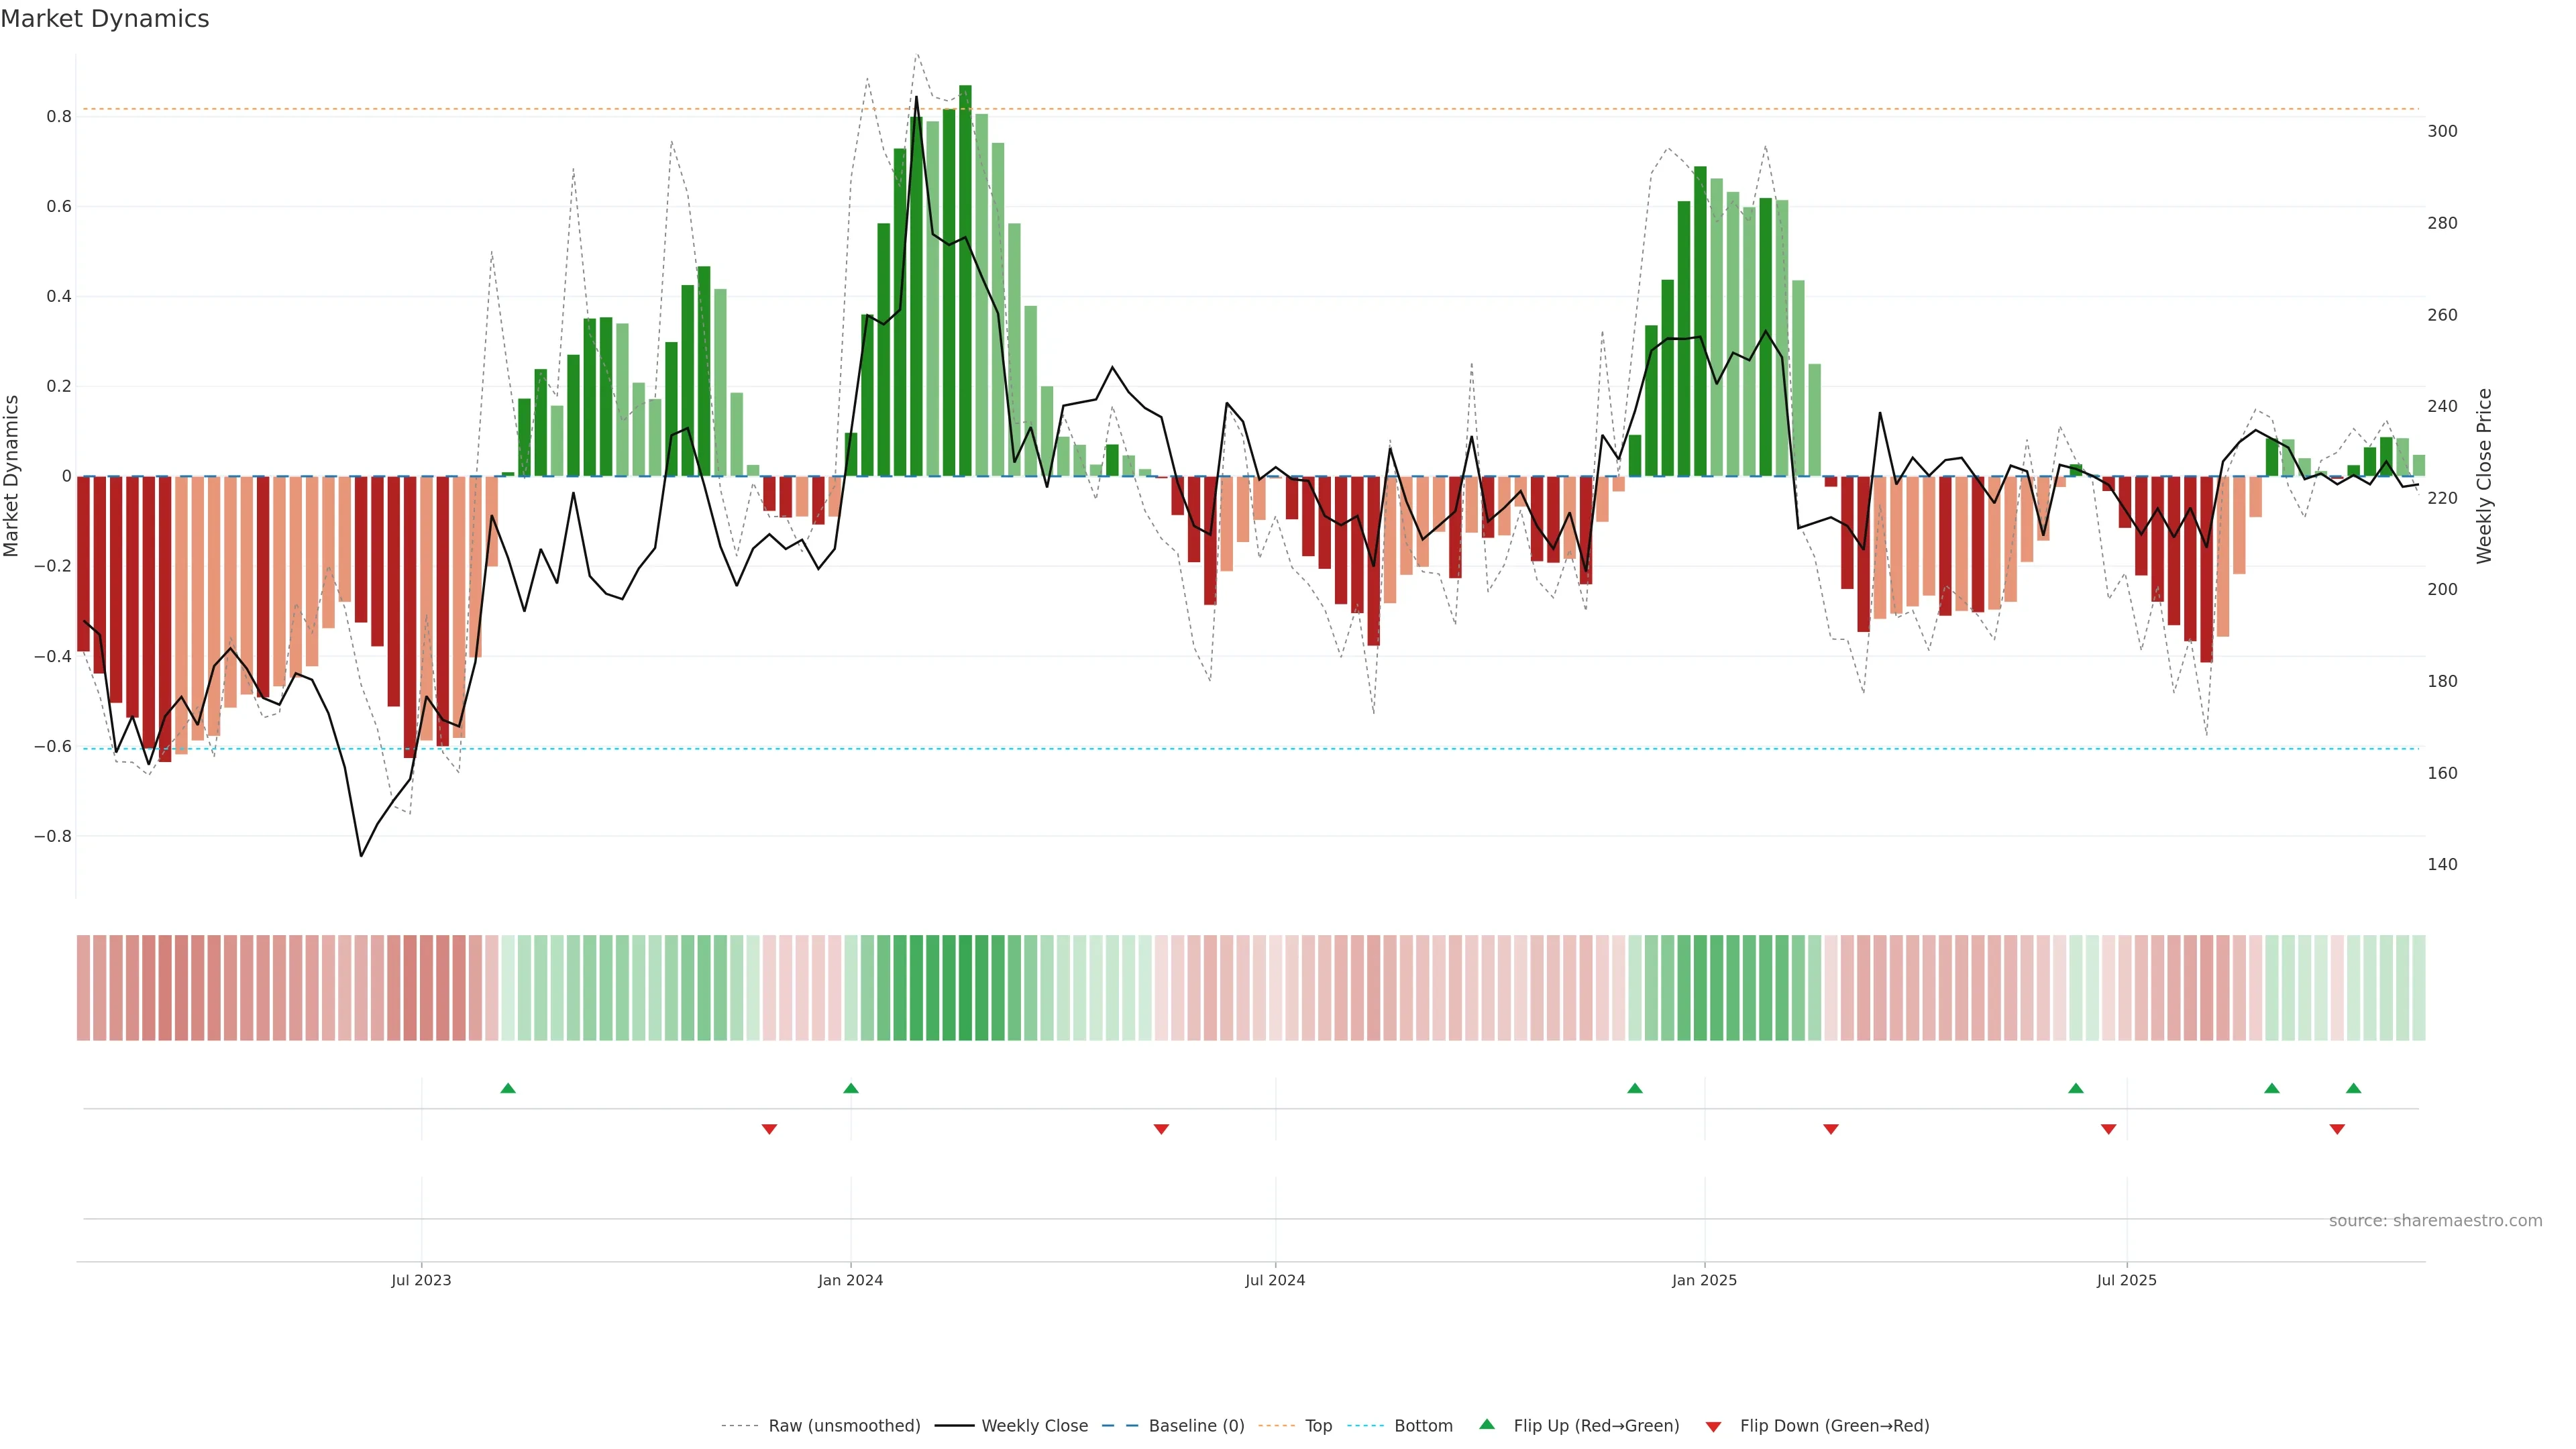Click the rightmost green Flip Up triangle marker
Image resolution: width=2576 pixels, height=1449 pixels.
(2354, 1088)
